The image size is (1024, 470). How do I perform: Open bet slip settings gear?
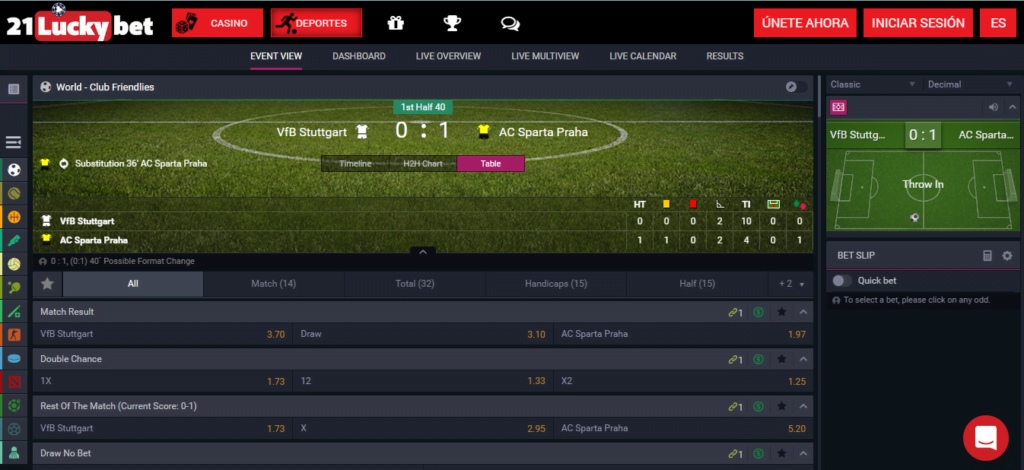pyautogui.click(x=1007, y=256)
